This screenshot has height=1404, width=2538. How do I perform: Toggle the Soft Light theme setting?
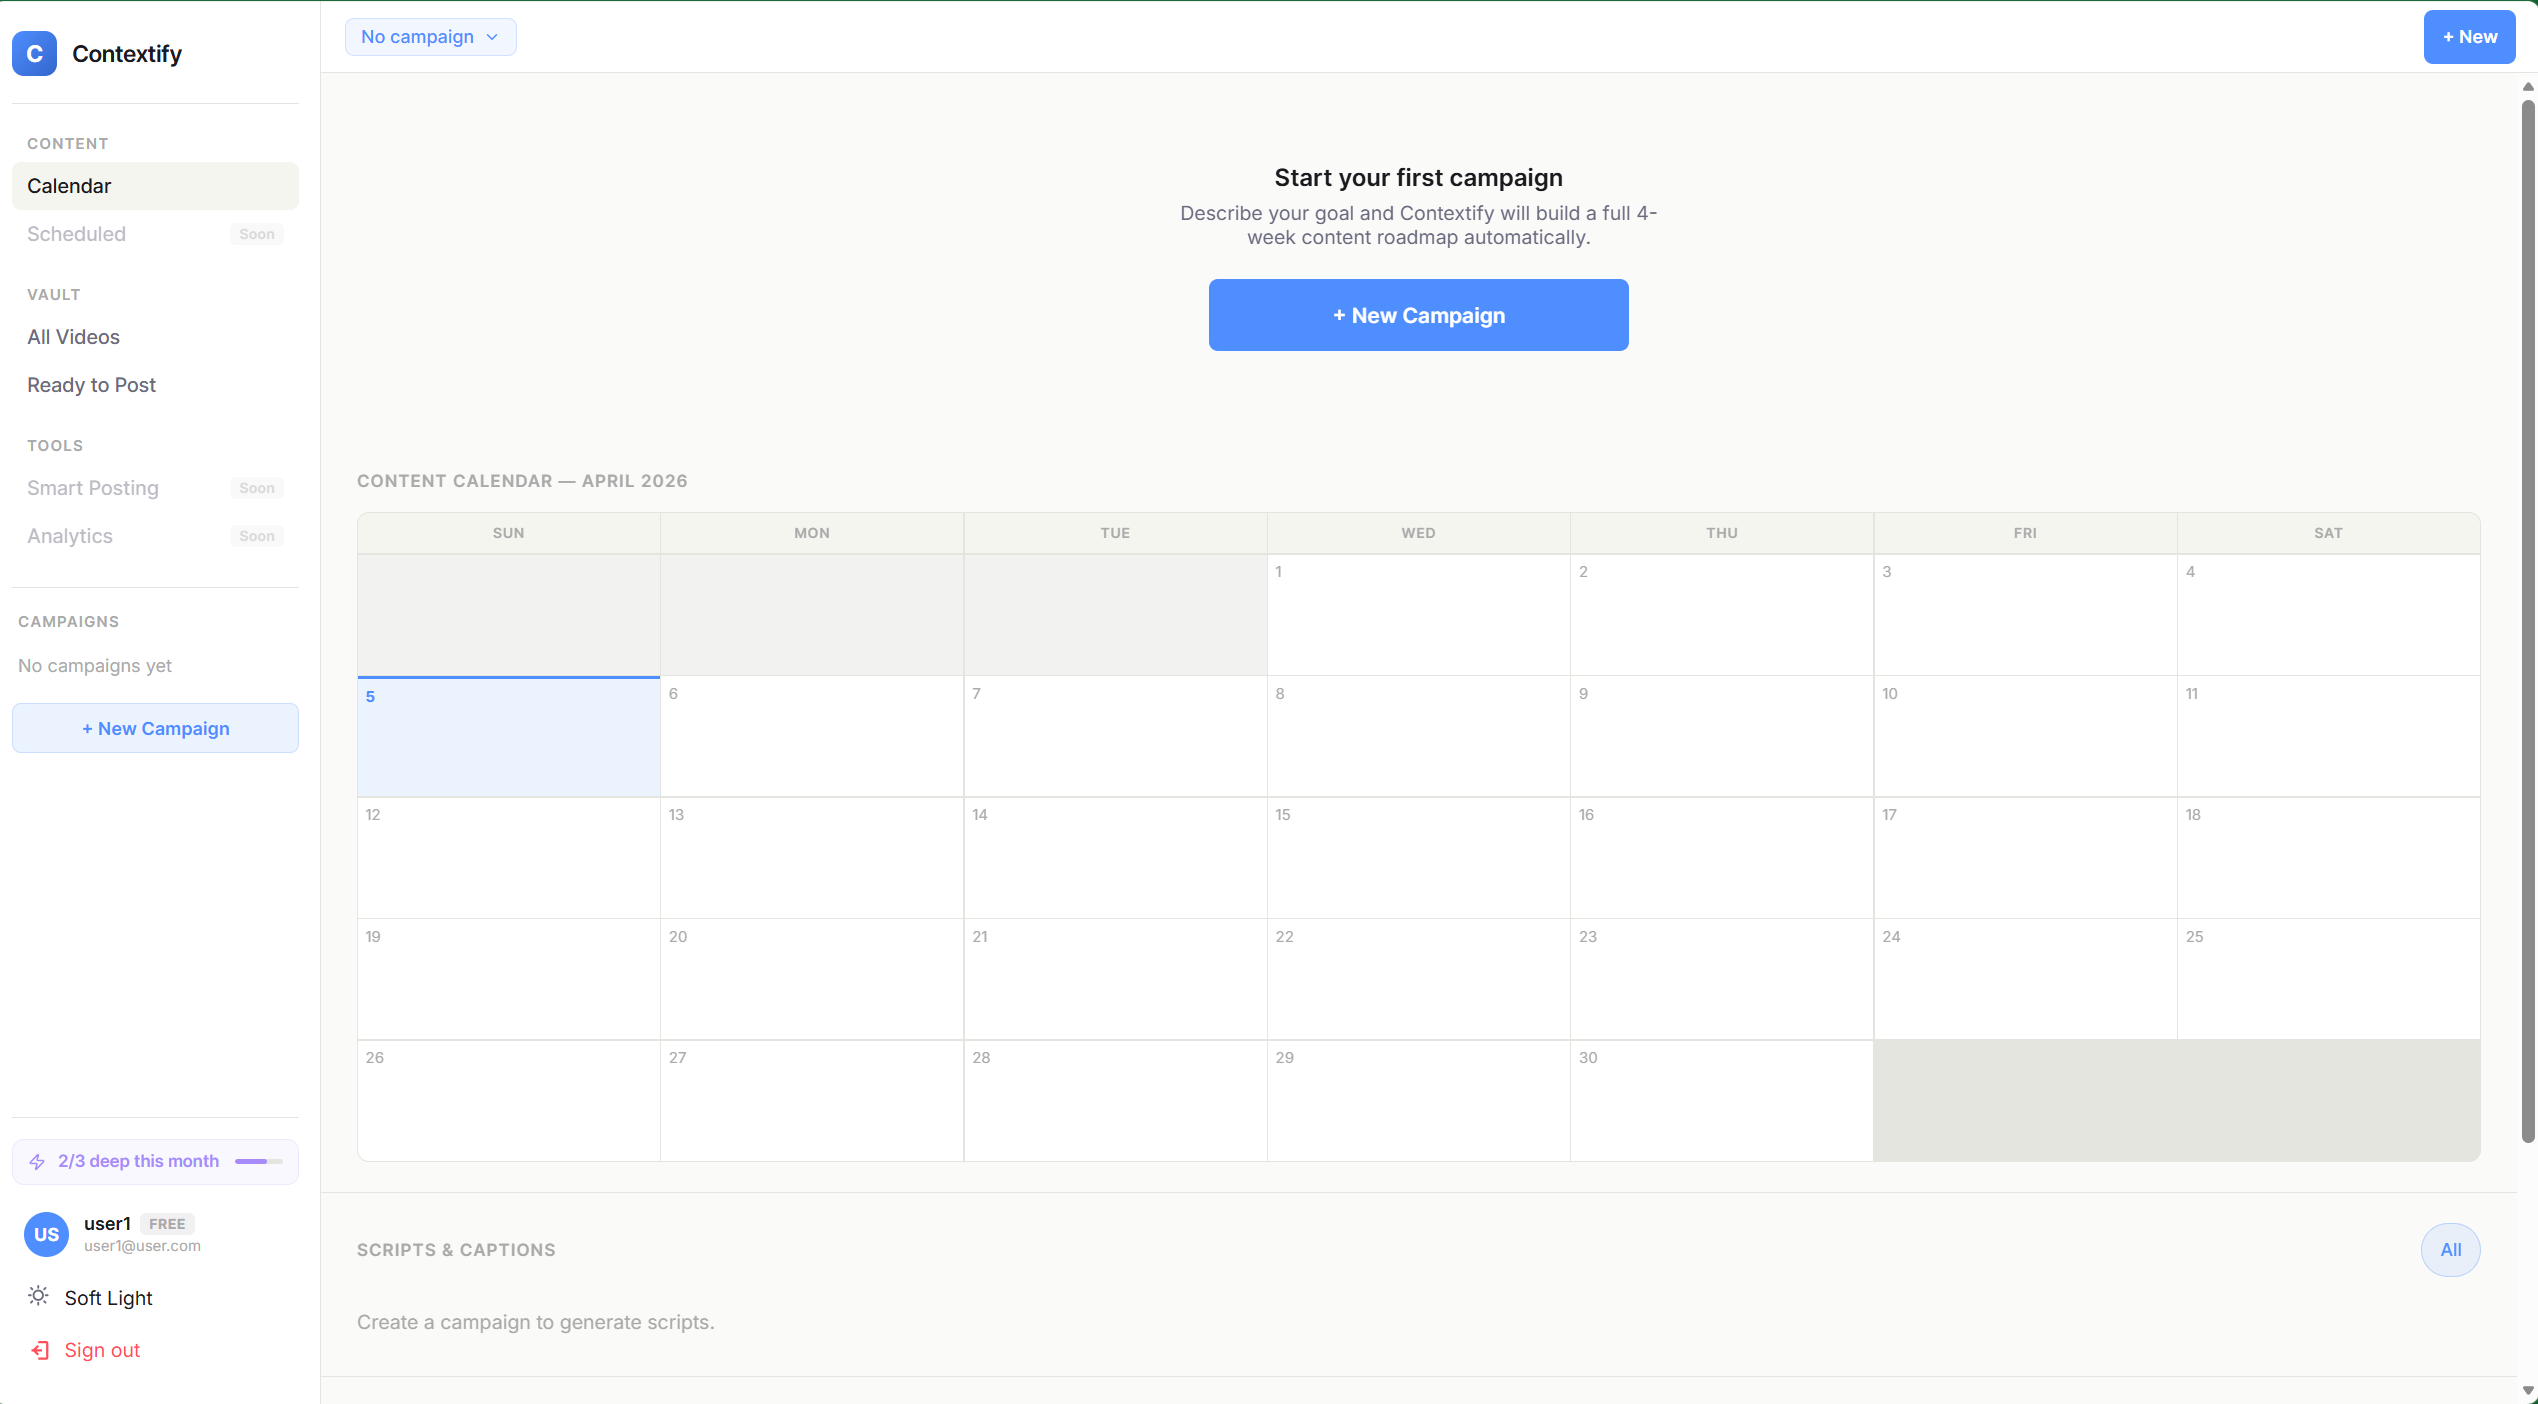[x=108, y=1298]
